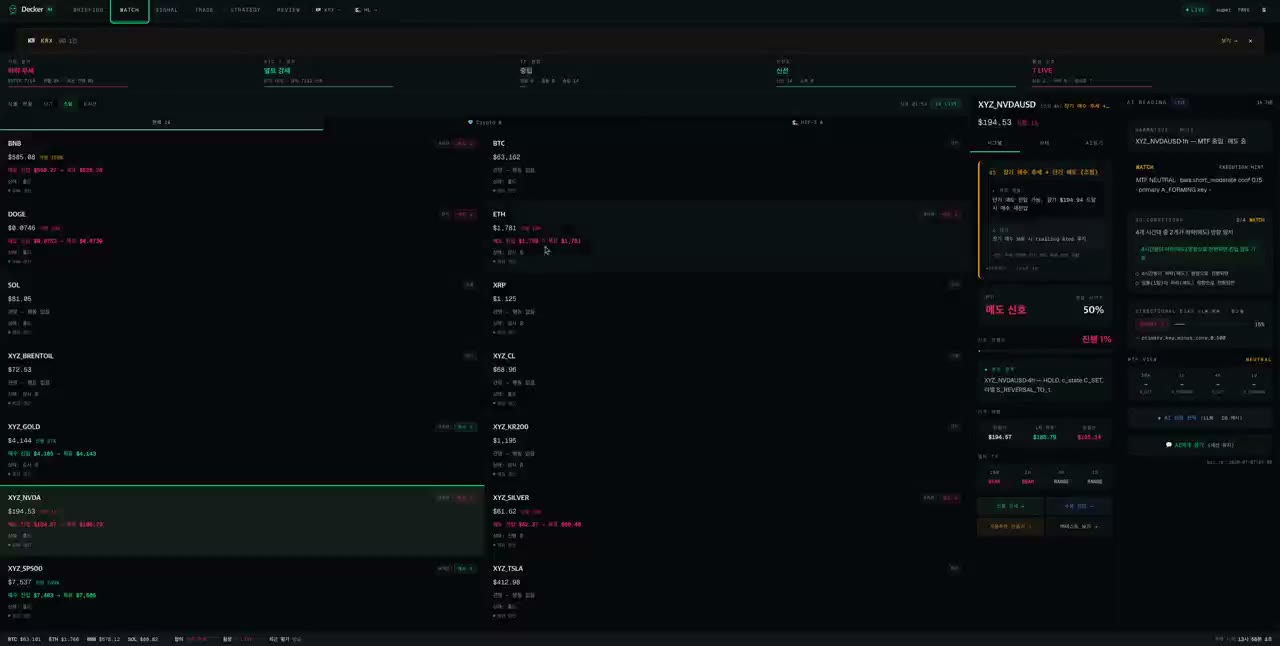The height and width of the screenshot is (646, 1280).
Task: Click the WATCH label in AI reading card
Action: point(1145,167)
